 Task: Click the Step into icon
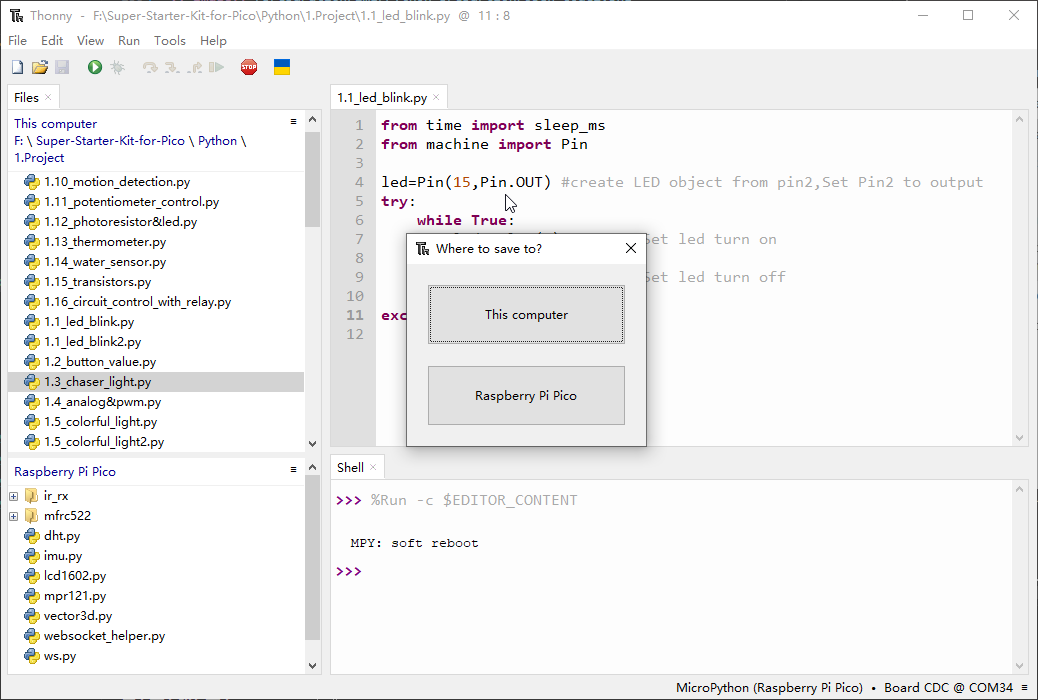tap(172, 67)
